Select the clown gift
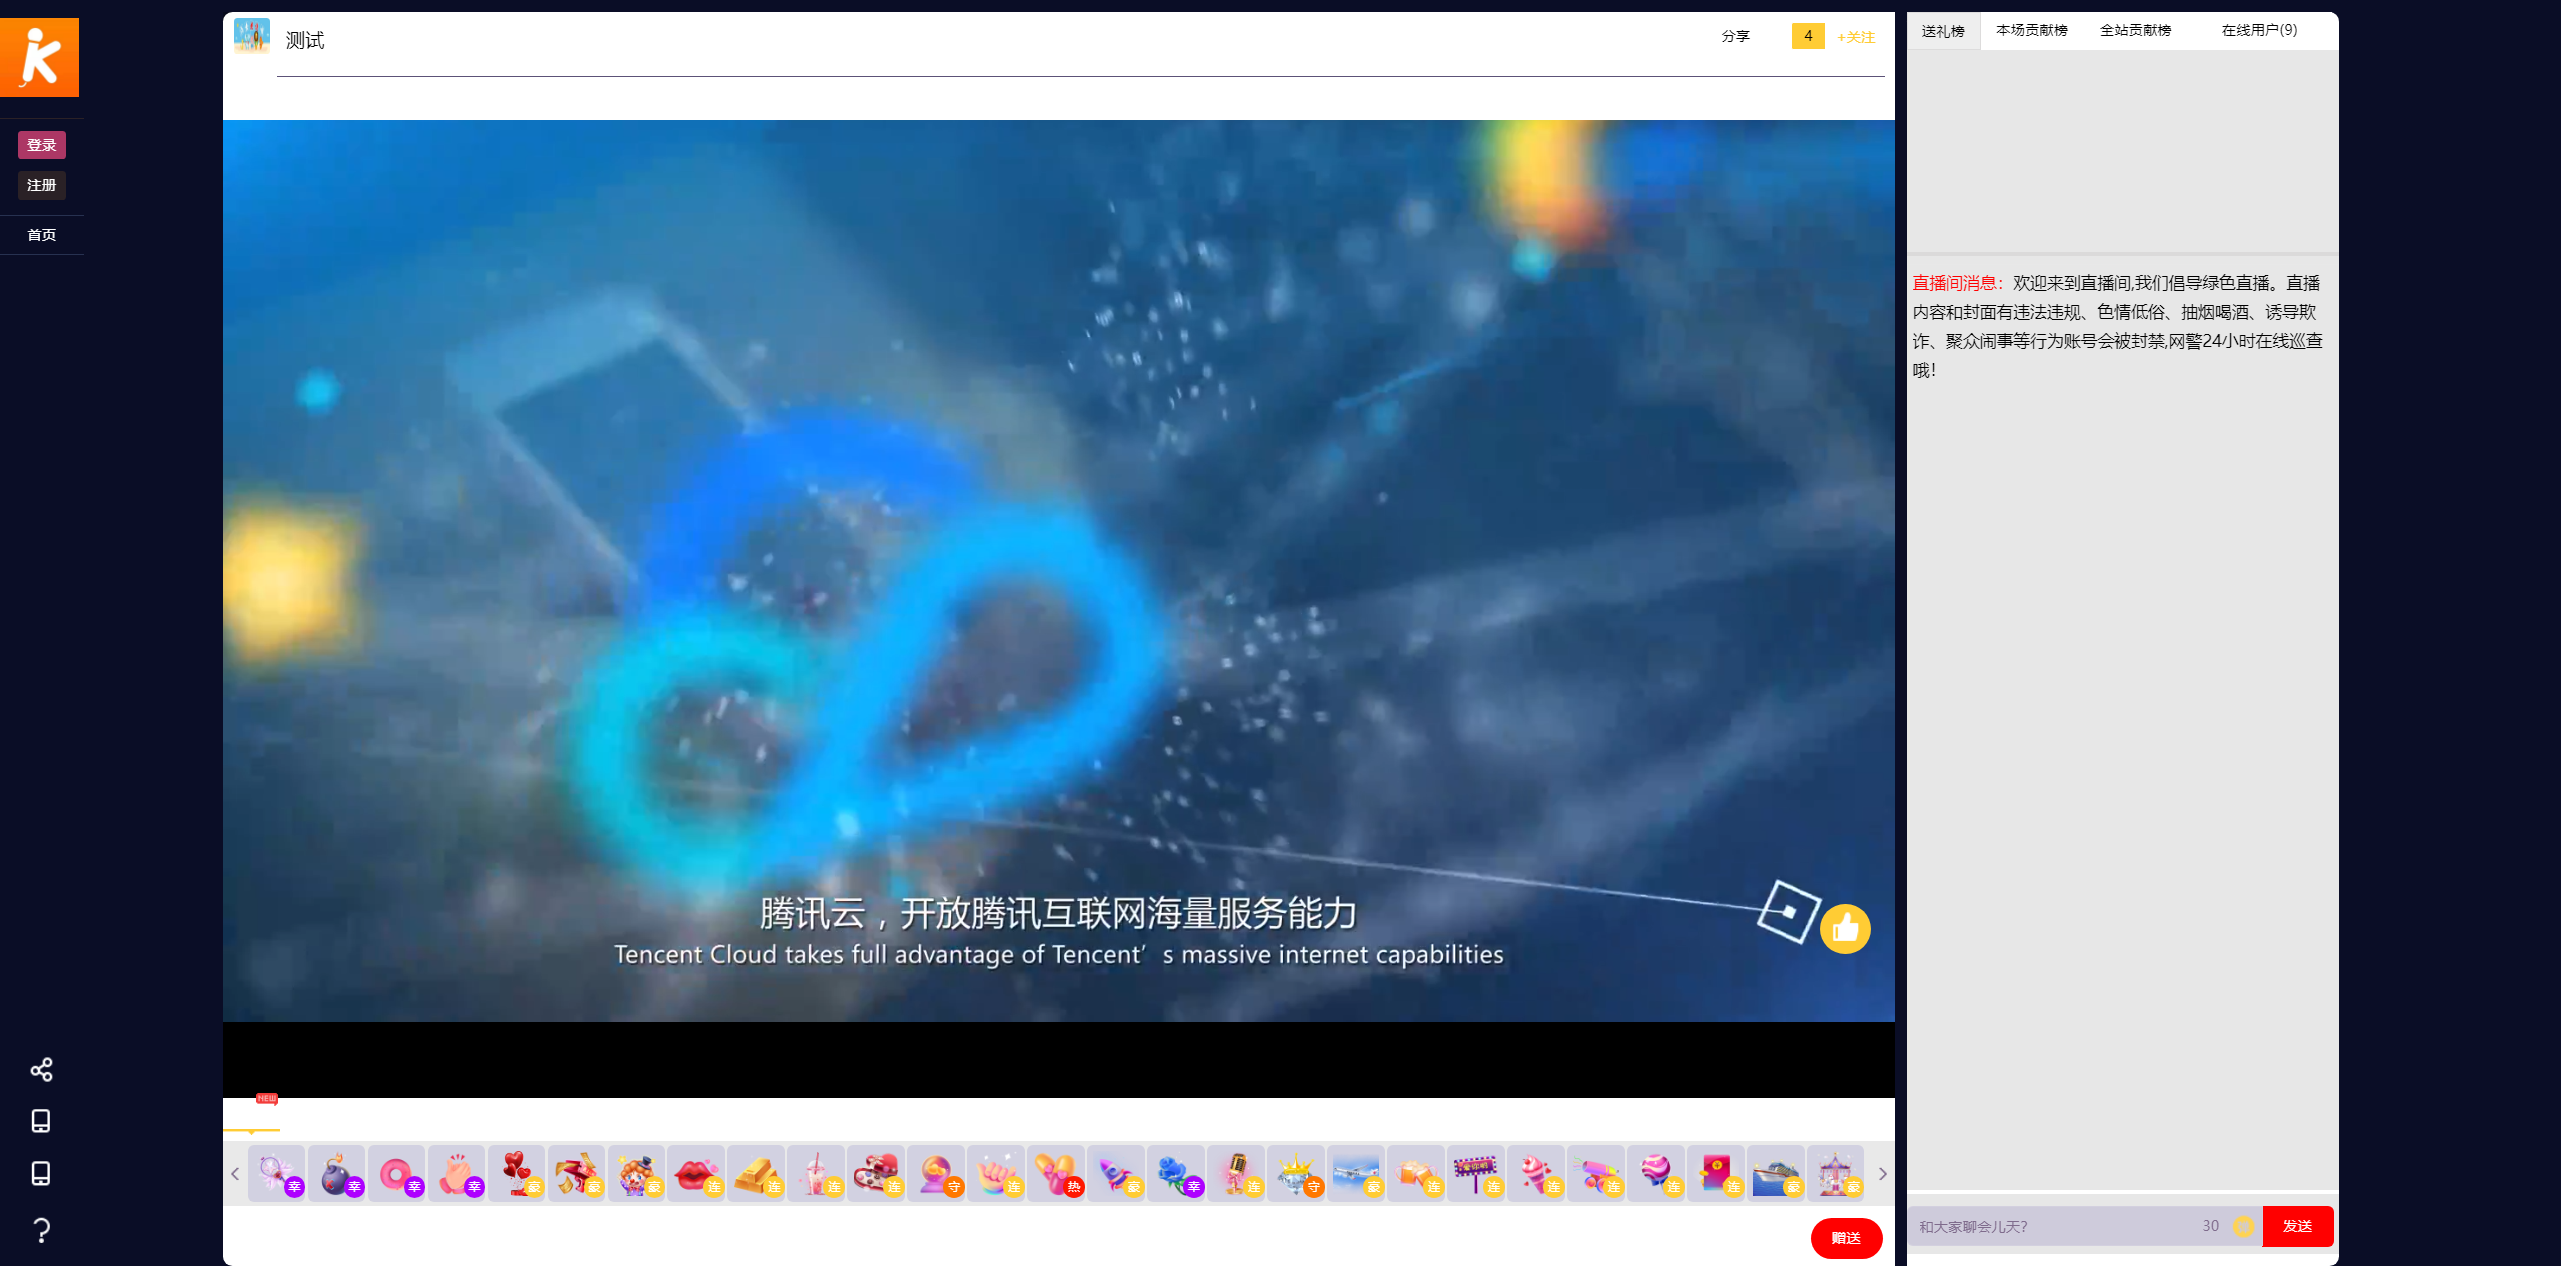Screen dimensions: 2561x1266 point(636,1173)
